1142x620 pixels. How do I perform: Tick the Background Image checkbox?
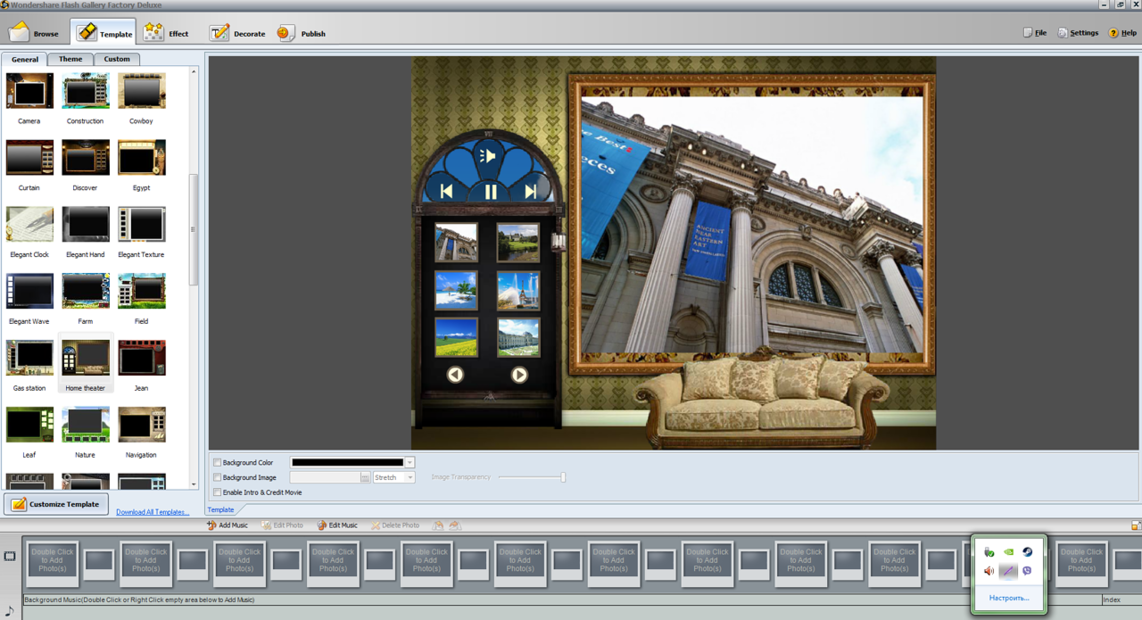click(217, 478)
